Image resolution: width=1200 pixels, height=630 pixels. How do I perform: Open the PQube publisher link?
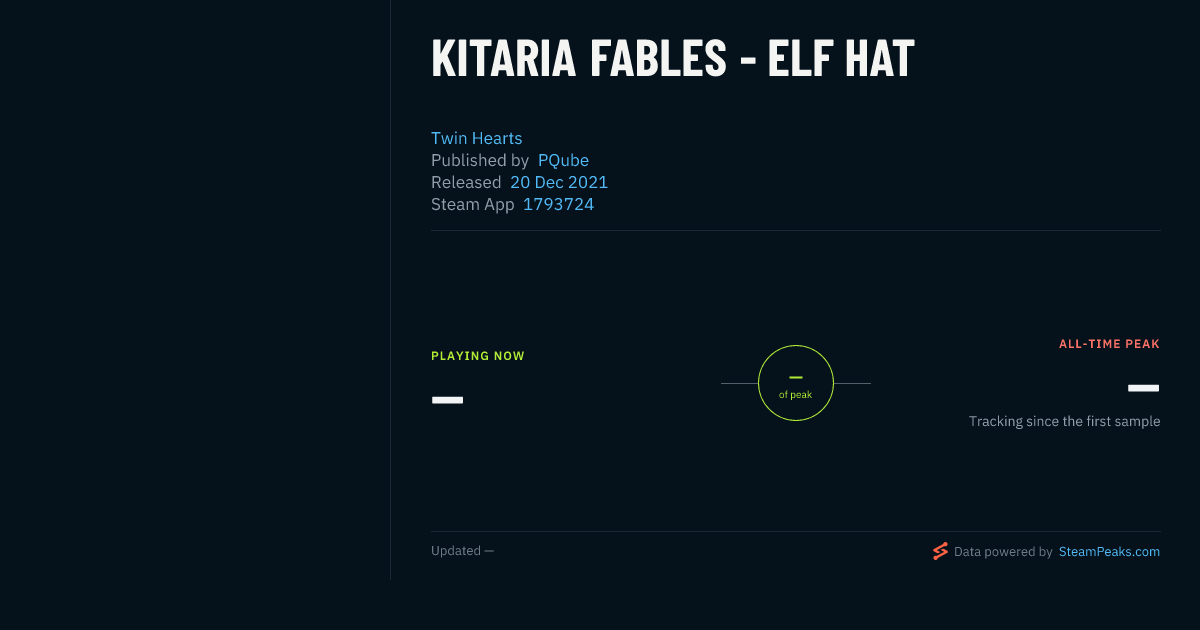point(563,160)
